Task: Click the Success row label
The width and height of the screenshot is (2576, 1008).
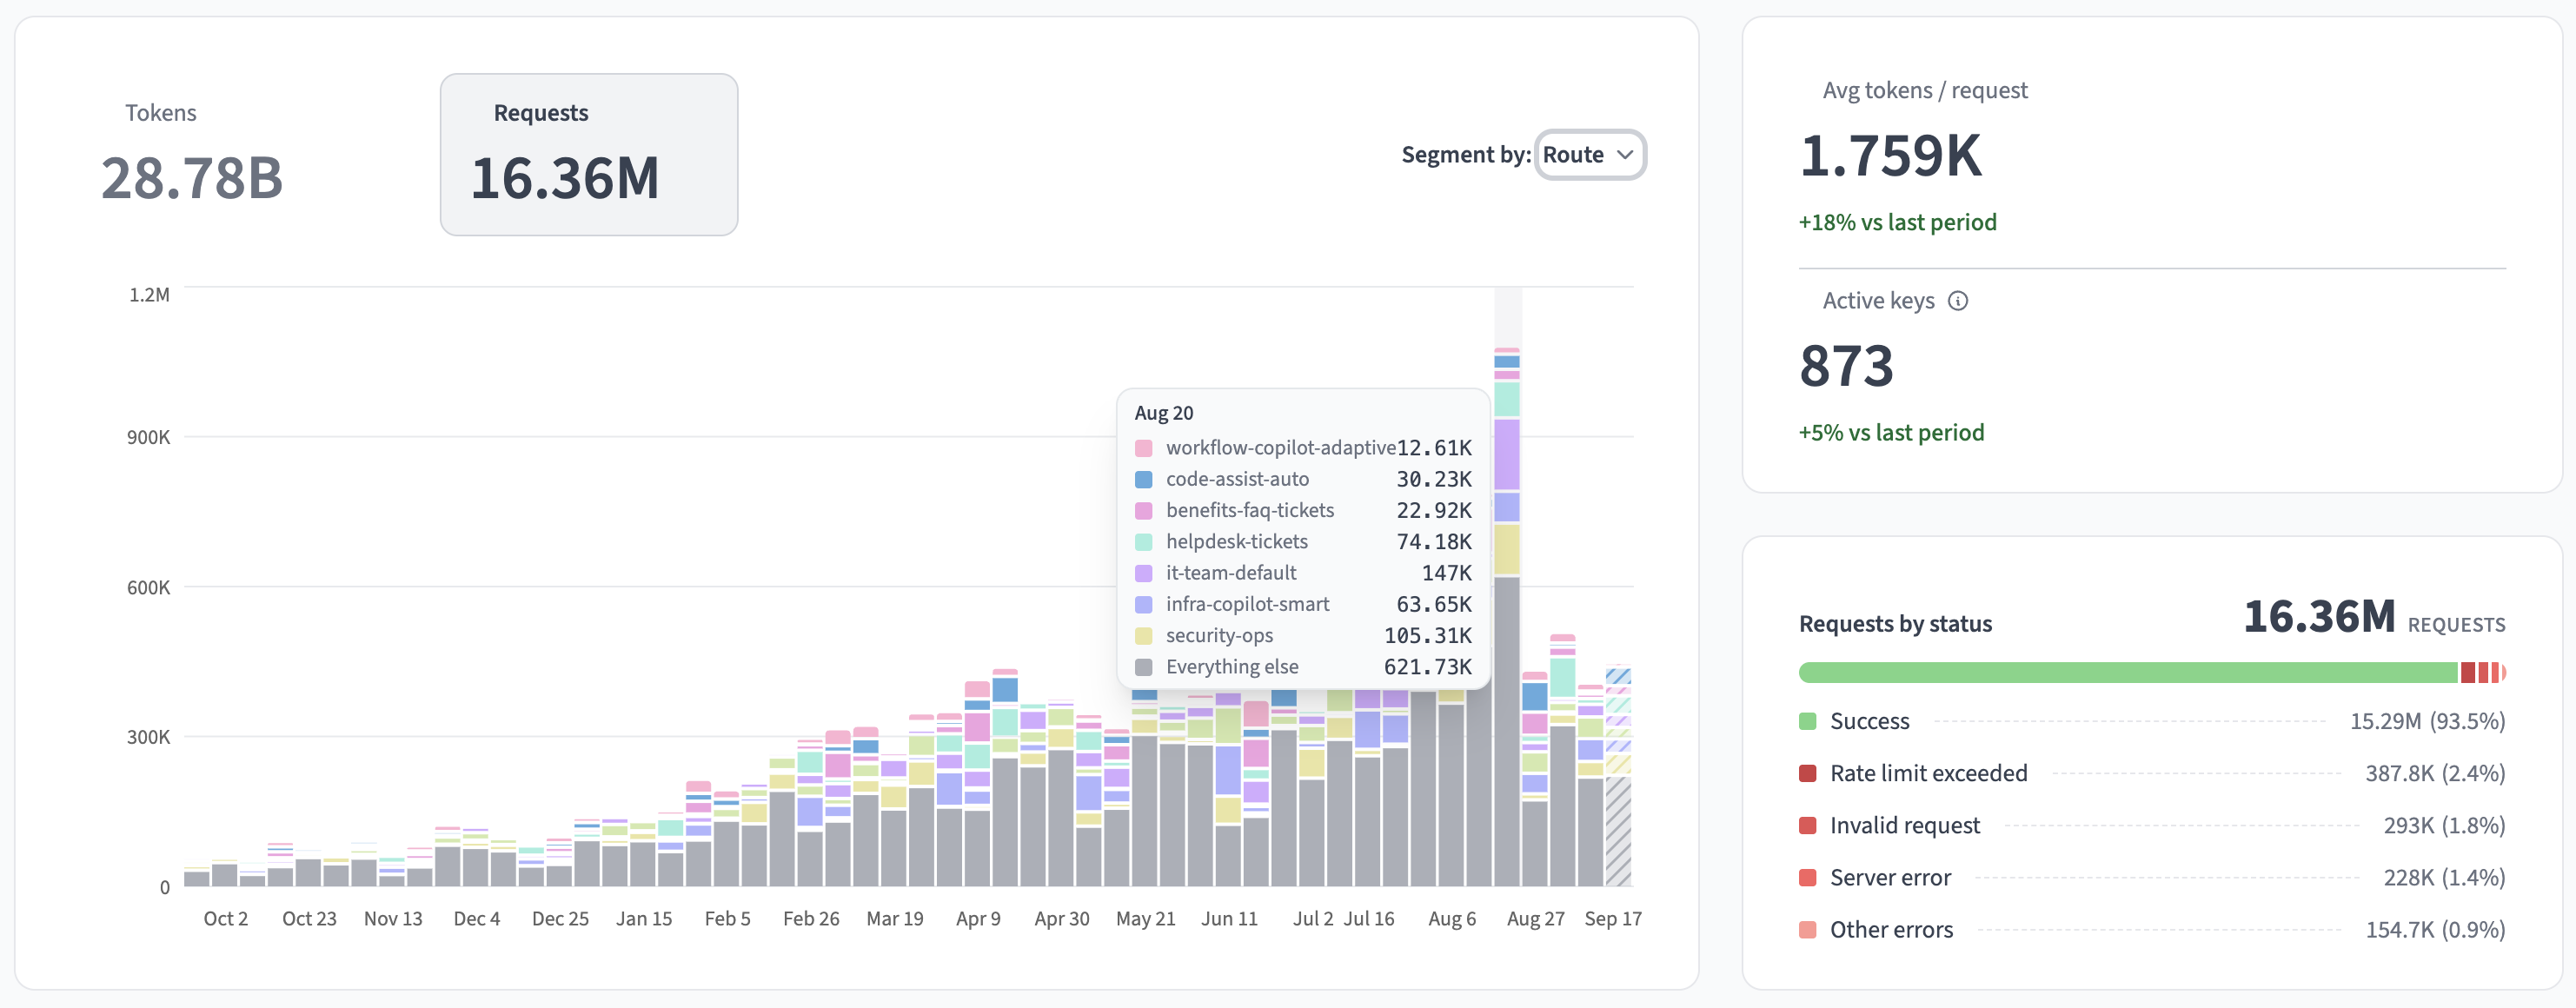Action: pos(1869,721)
